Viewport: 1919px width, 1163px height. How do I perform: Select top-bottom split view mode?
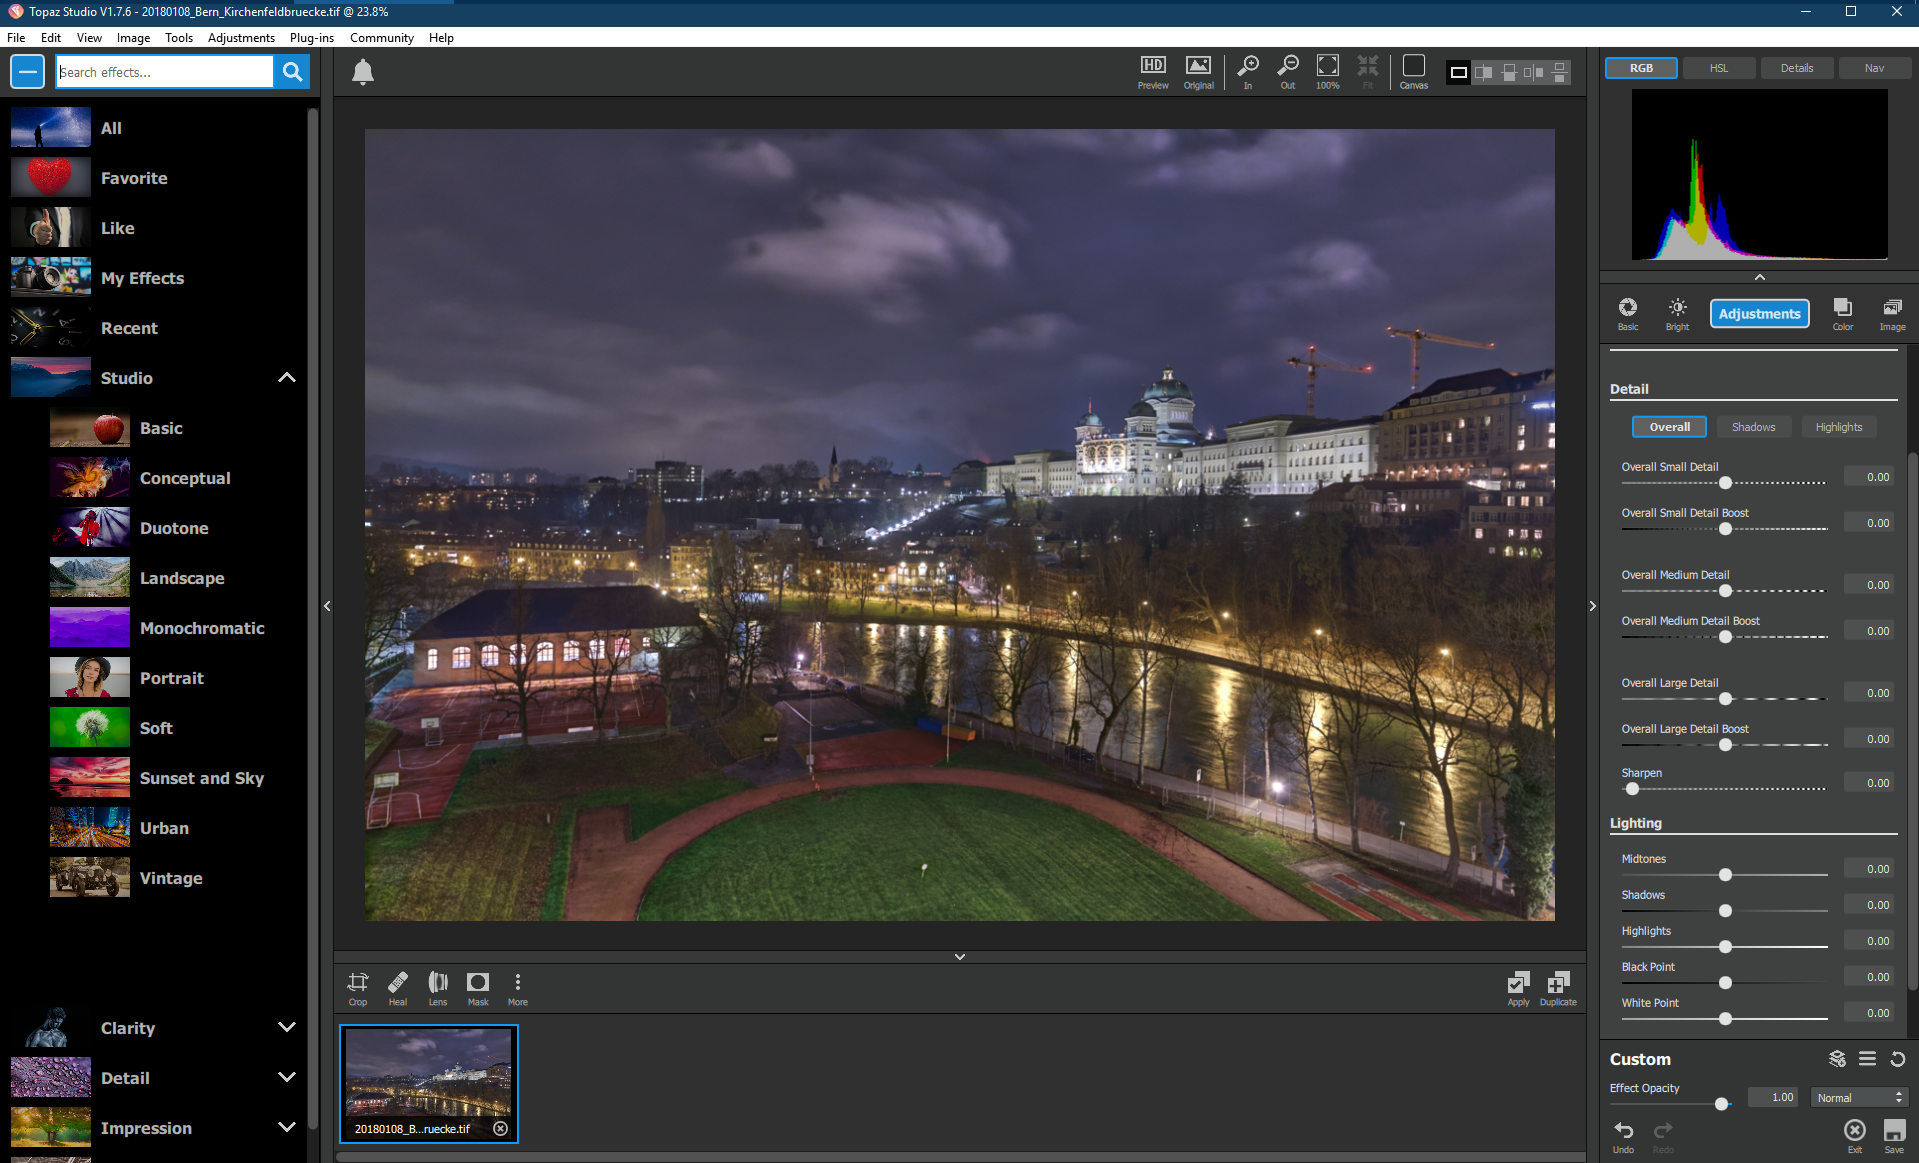tap(1509, 72)
